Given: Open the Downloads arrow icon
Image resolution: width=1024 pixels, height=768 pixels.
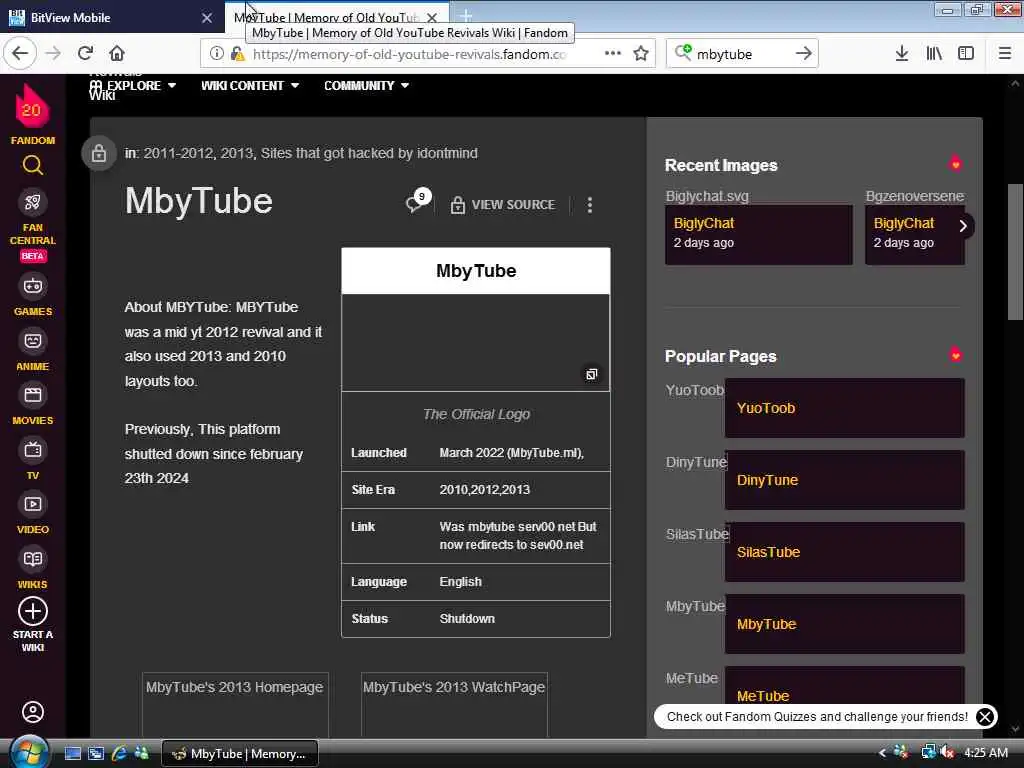Looking at the screenshot, I should point(901,54).
